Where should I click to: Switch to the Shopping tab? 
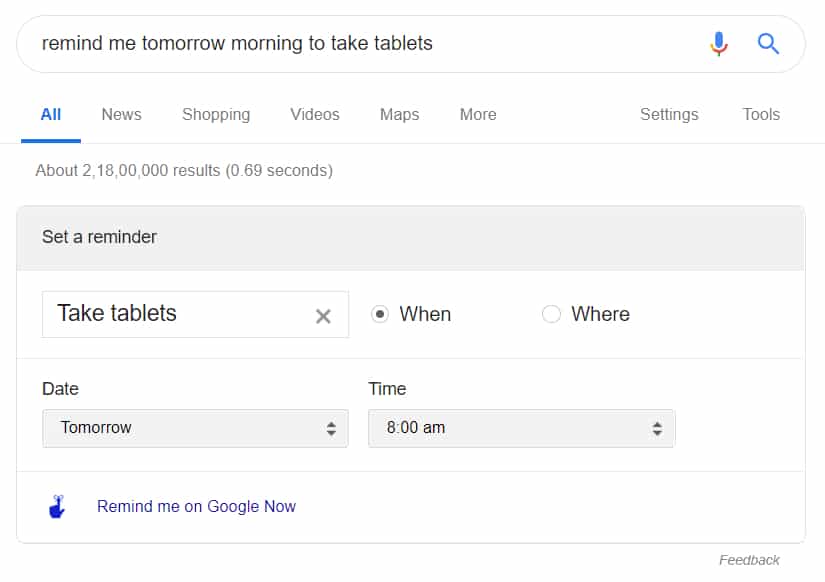point(216,115)
